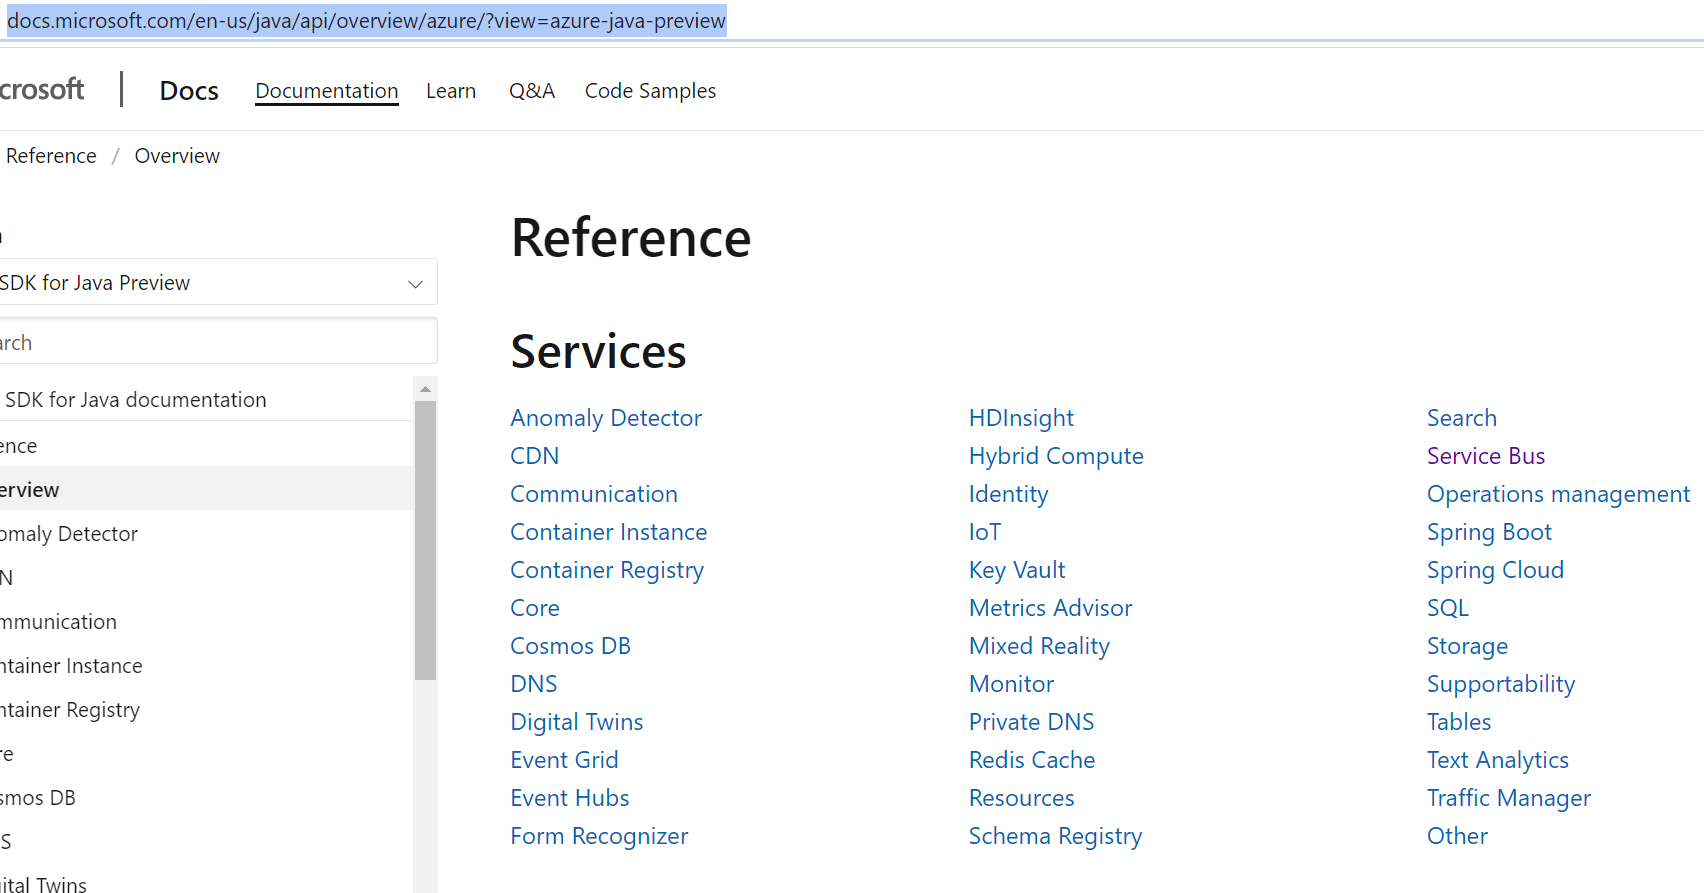This screenshot has height=893, width=1704.
Task: Open the Hybrid Compute service link
Action: click(x=1056, y=456)
